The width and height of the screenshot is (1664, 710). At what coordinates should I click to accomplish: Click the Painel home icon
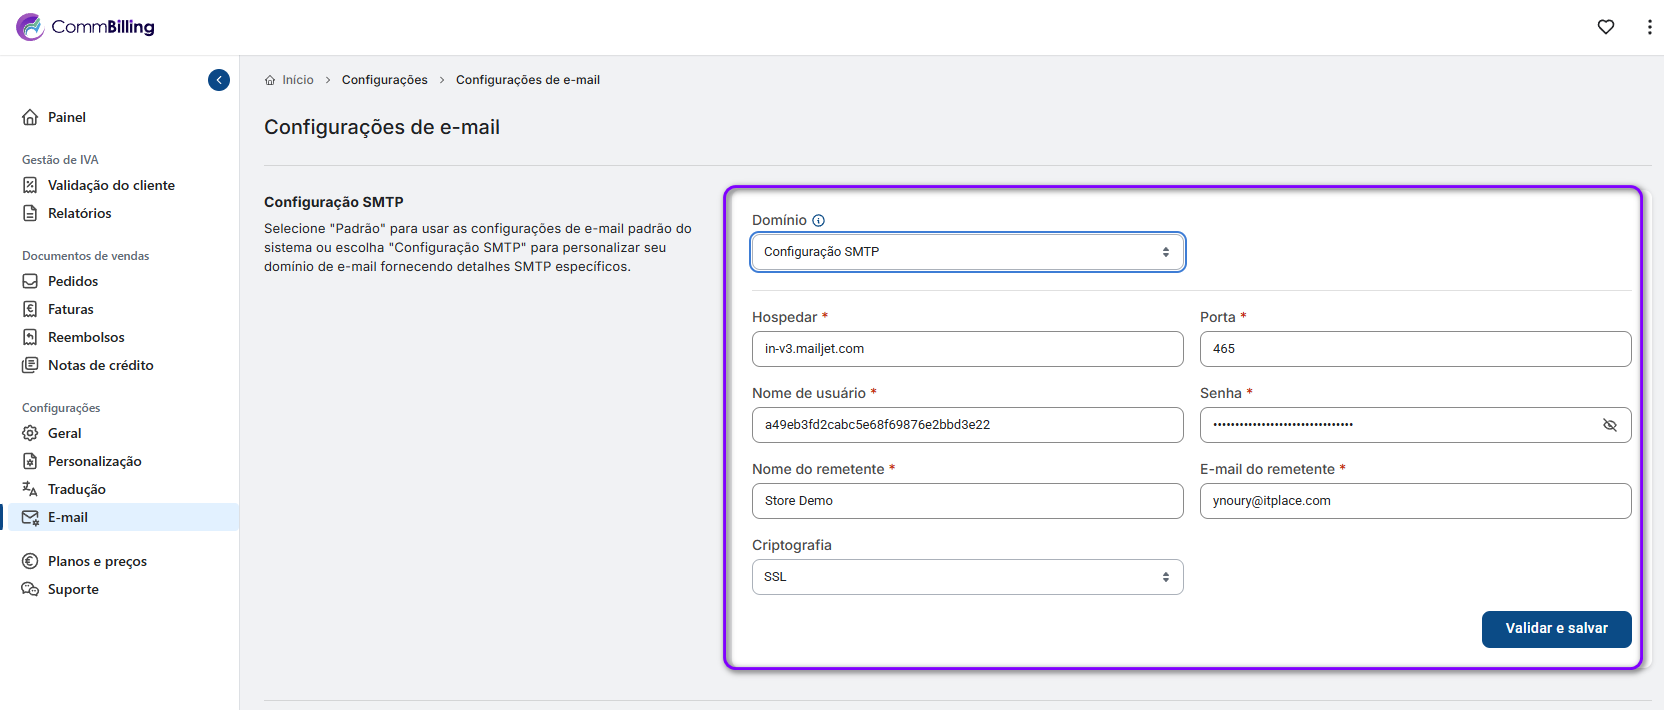[x=31, y=117]
